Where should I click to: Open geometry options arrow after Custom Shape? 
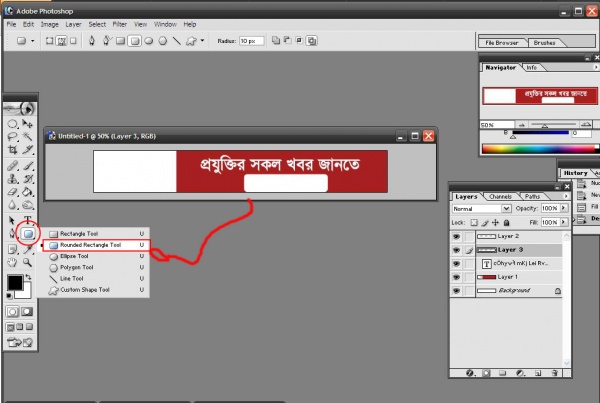tap(202, 40)
